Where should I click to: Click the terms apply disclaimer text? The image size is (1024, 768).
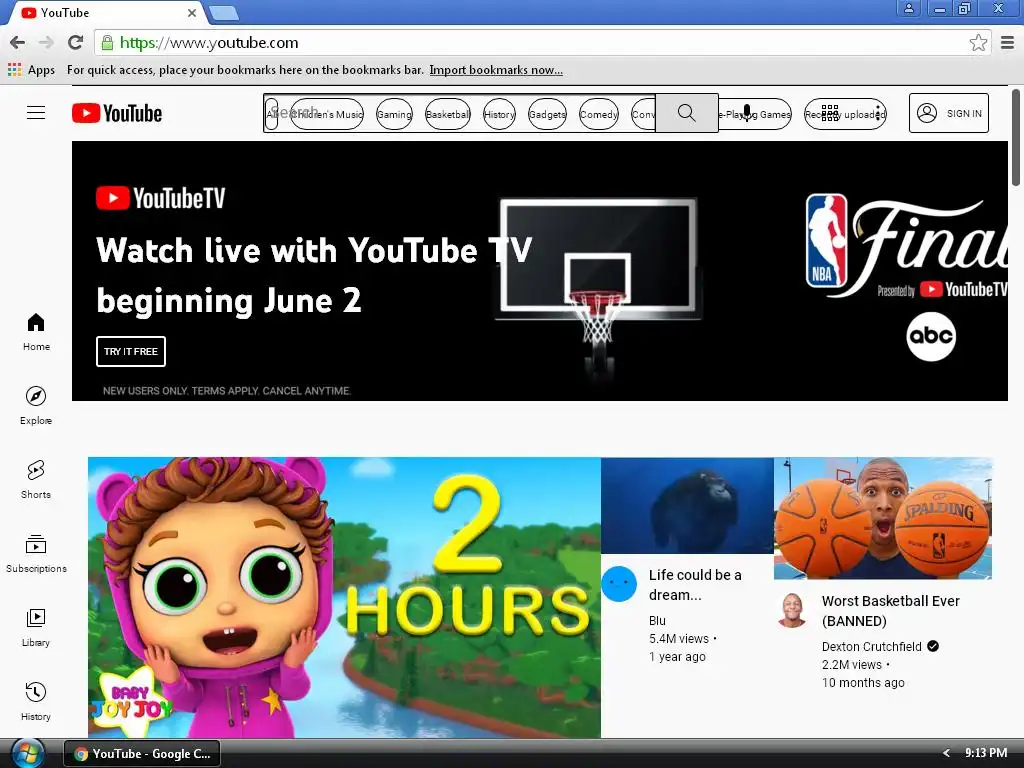pyautogui.click(x=227, y=391)
